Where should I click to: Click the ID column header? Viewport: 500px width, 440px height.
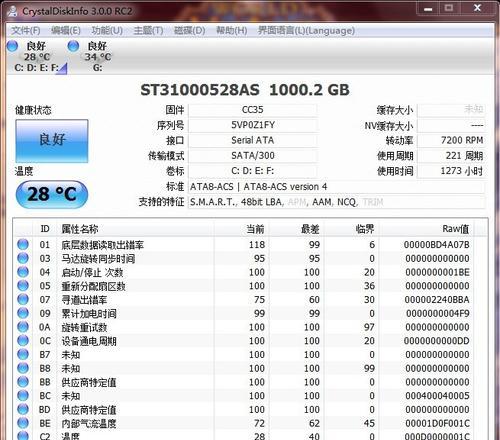[45, 229]
